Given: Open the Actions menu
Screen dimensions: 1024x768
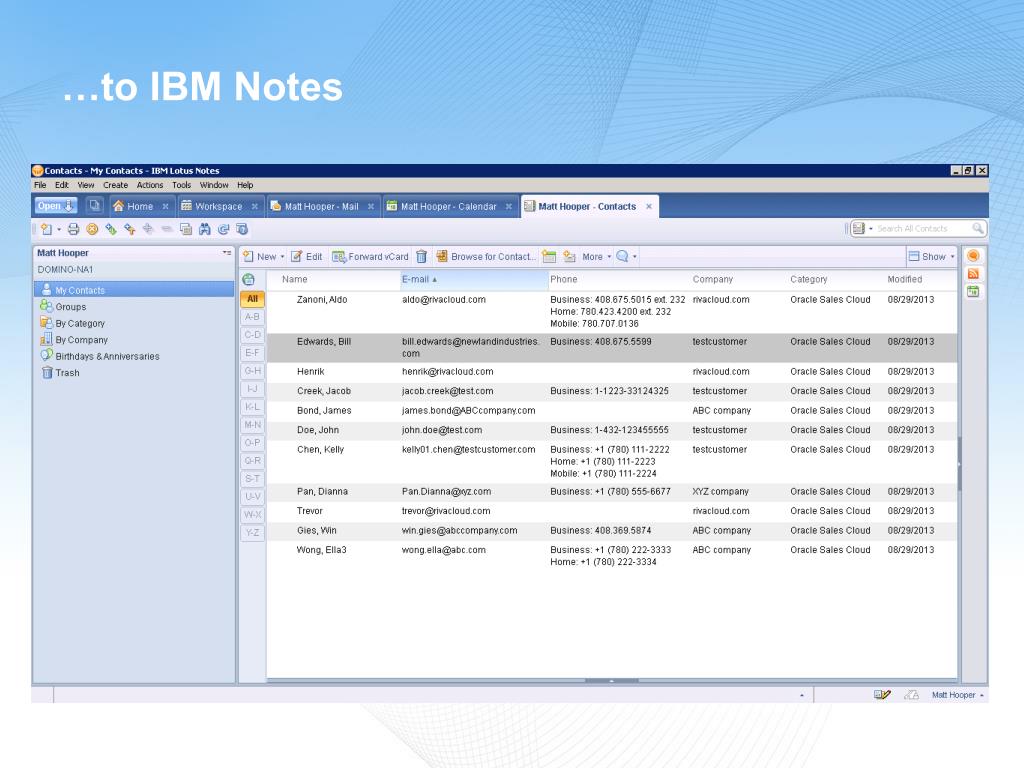Looking at the screenshot, I should click(x=150, y=185).
